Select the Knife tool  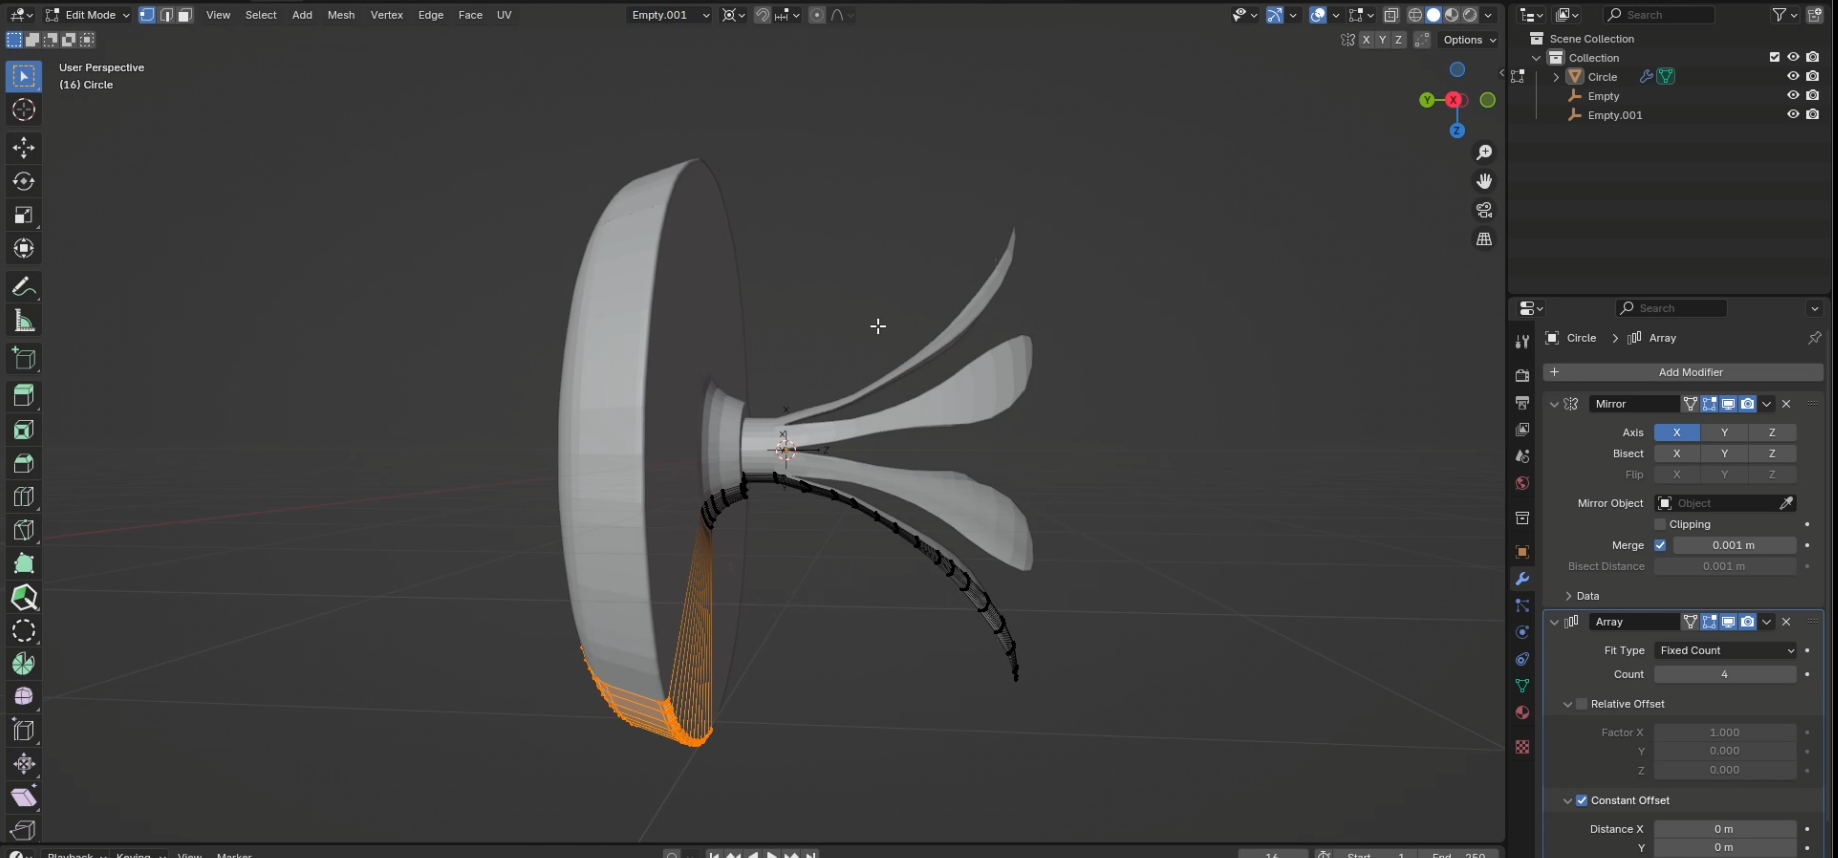pyautogui.click(x=24, y=530)
